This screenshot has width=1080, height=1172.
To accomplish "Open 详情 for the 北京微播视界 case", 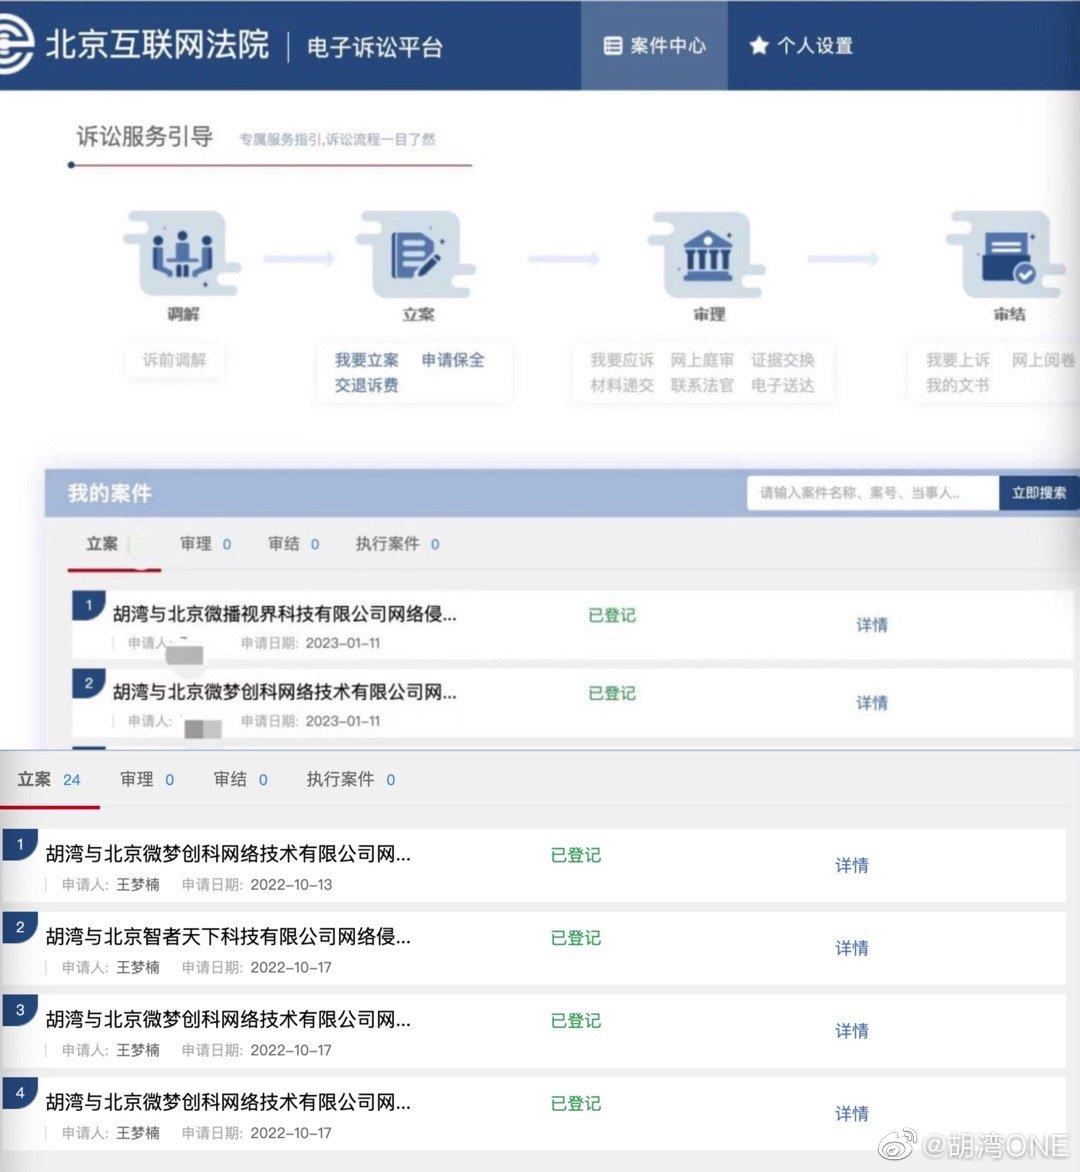I will (x=871, y=625).
